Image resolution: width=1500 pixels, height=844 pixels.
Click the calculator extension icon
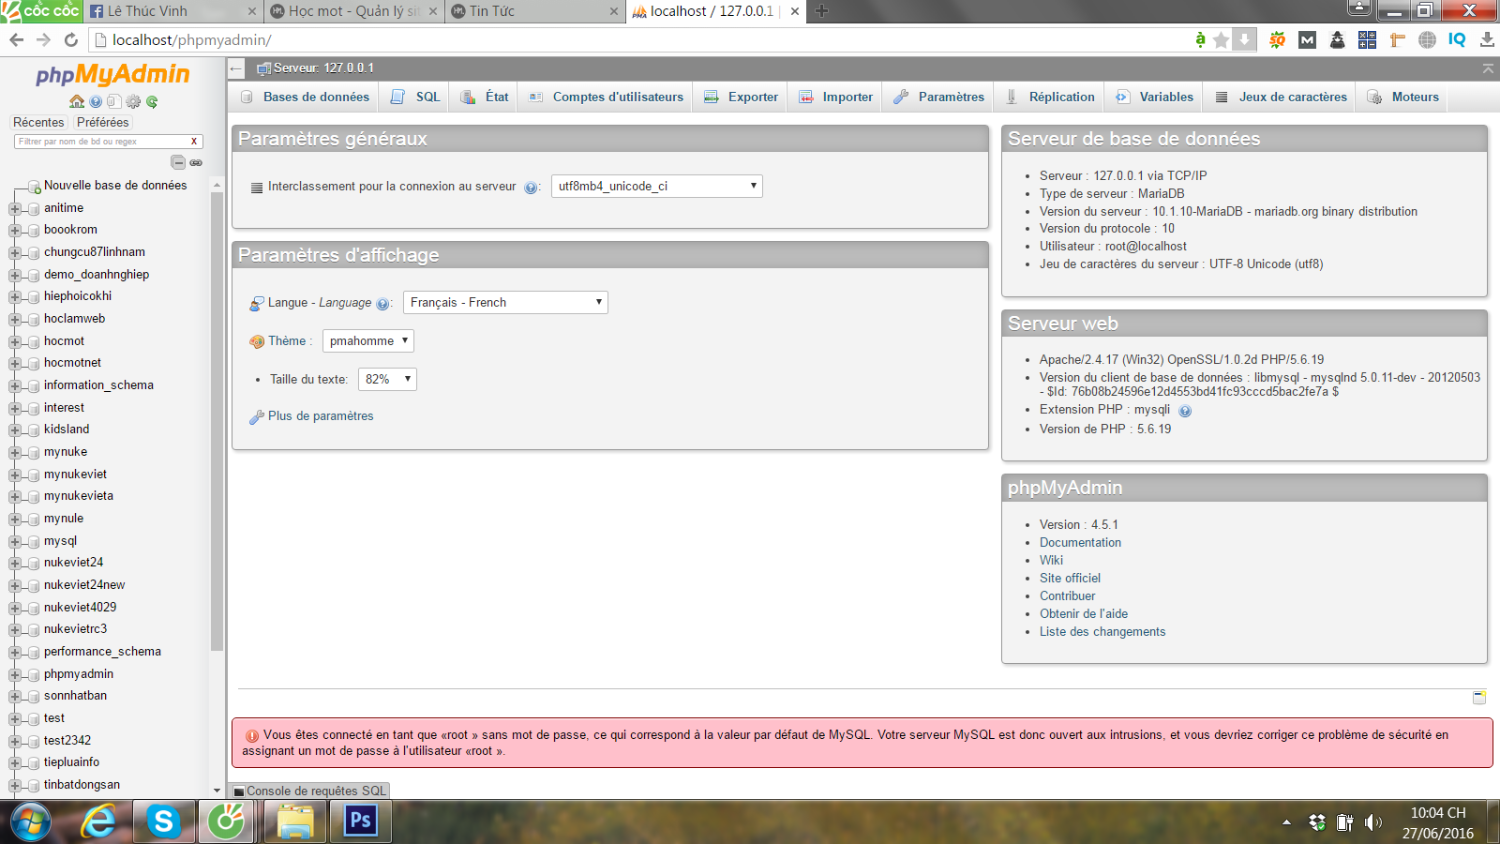pyautogui.click(x=1367, y=40)
